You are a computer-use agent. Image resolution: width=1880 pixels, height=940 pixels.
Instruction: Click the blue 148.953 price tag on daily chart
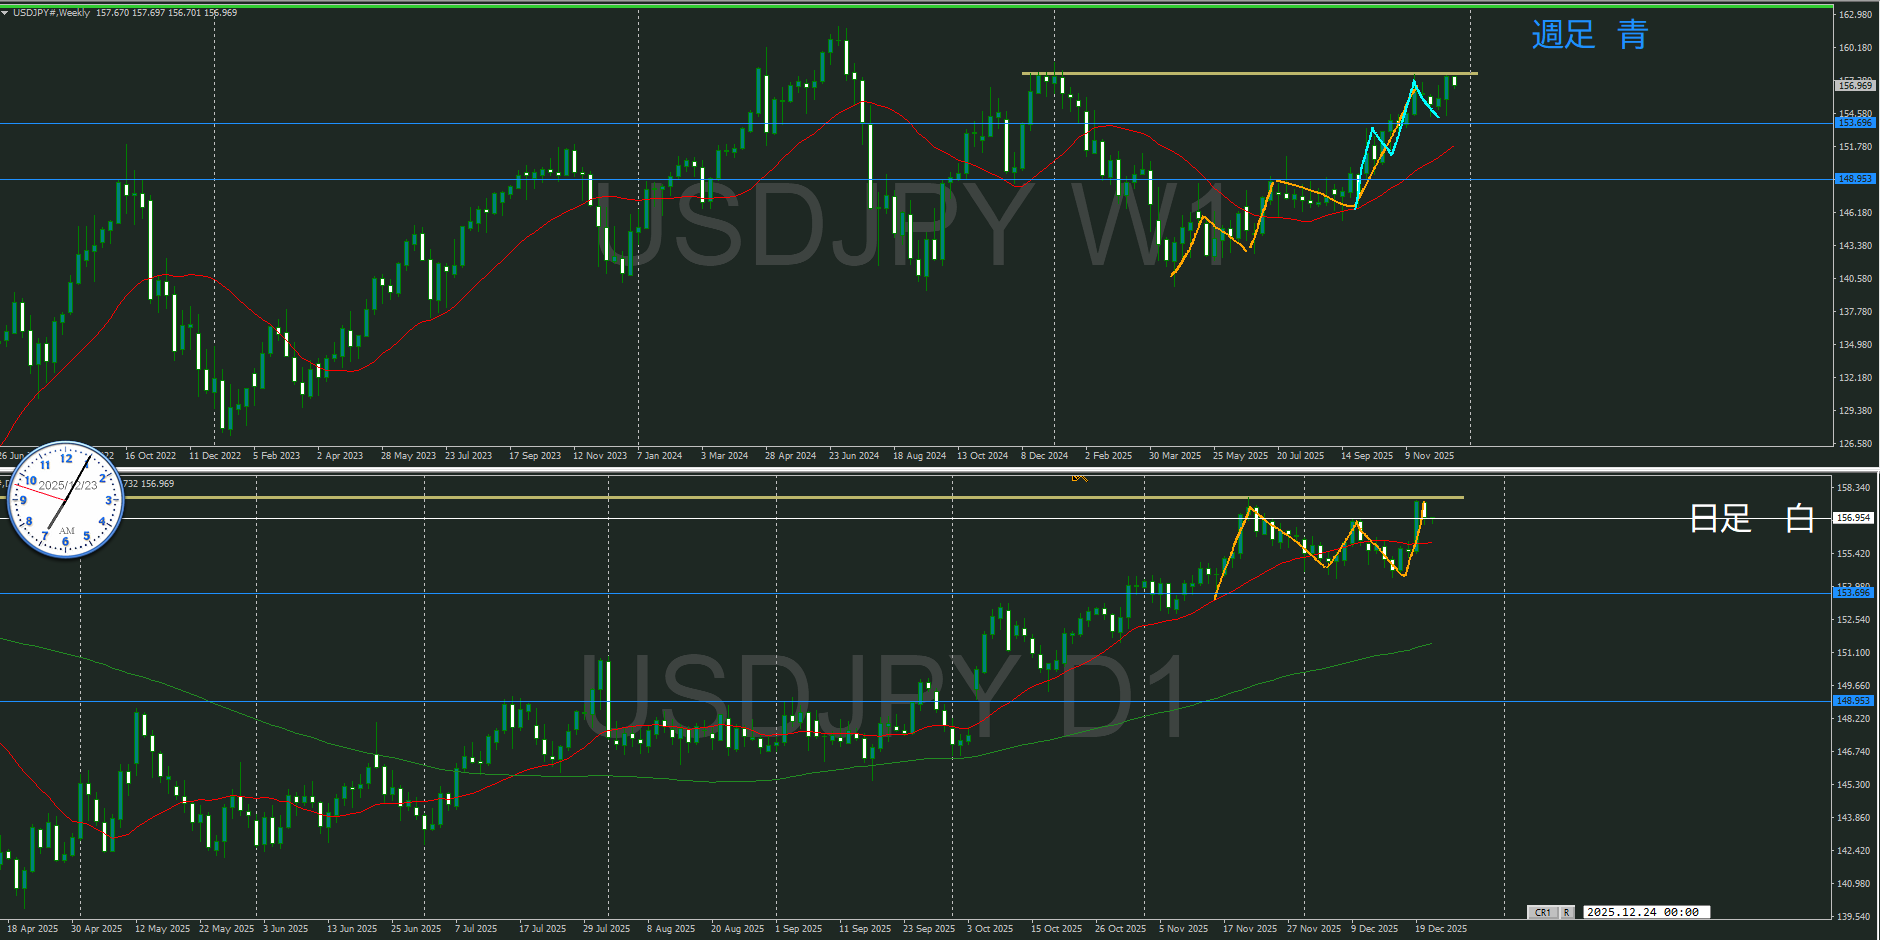tap(1853, 701)
